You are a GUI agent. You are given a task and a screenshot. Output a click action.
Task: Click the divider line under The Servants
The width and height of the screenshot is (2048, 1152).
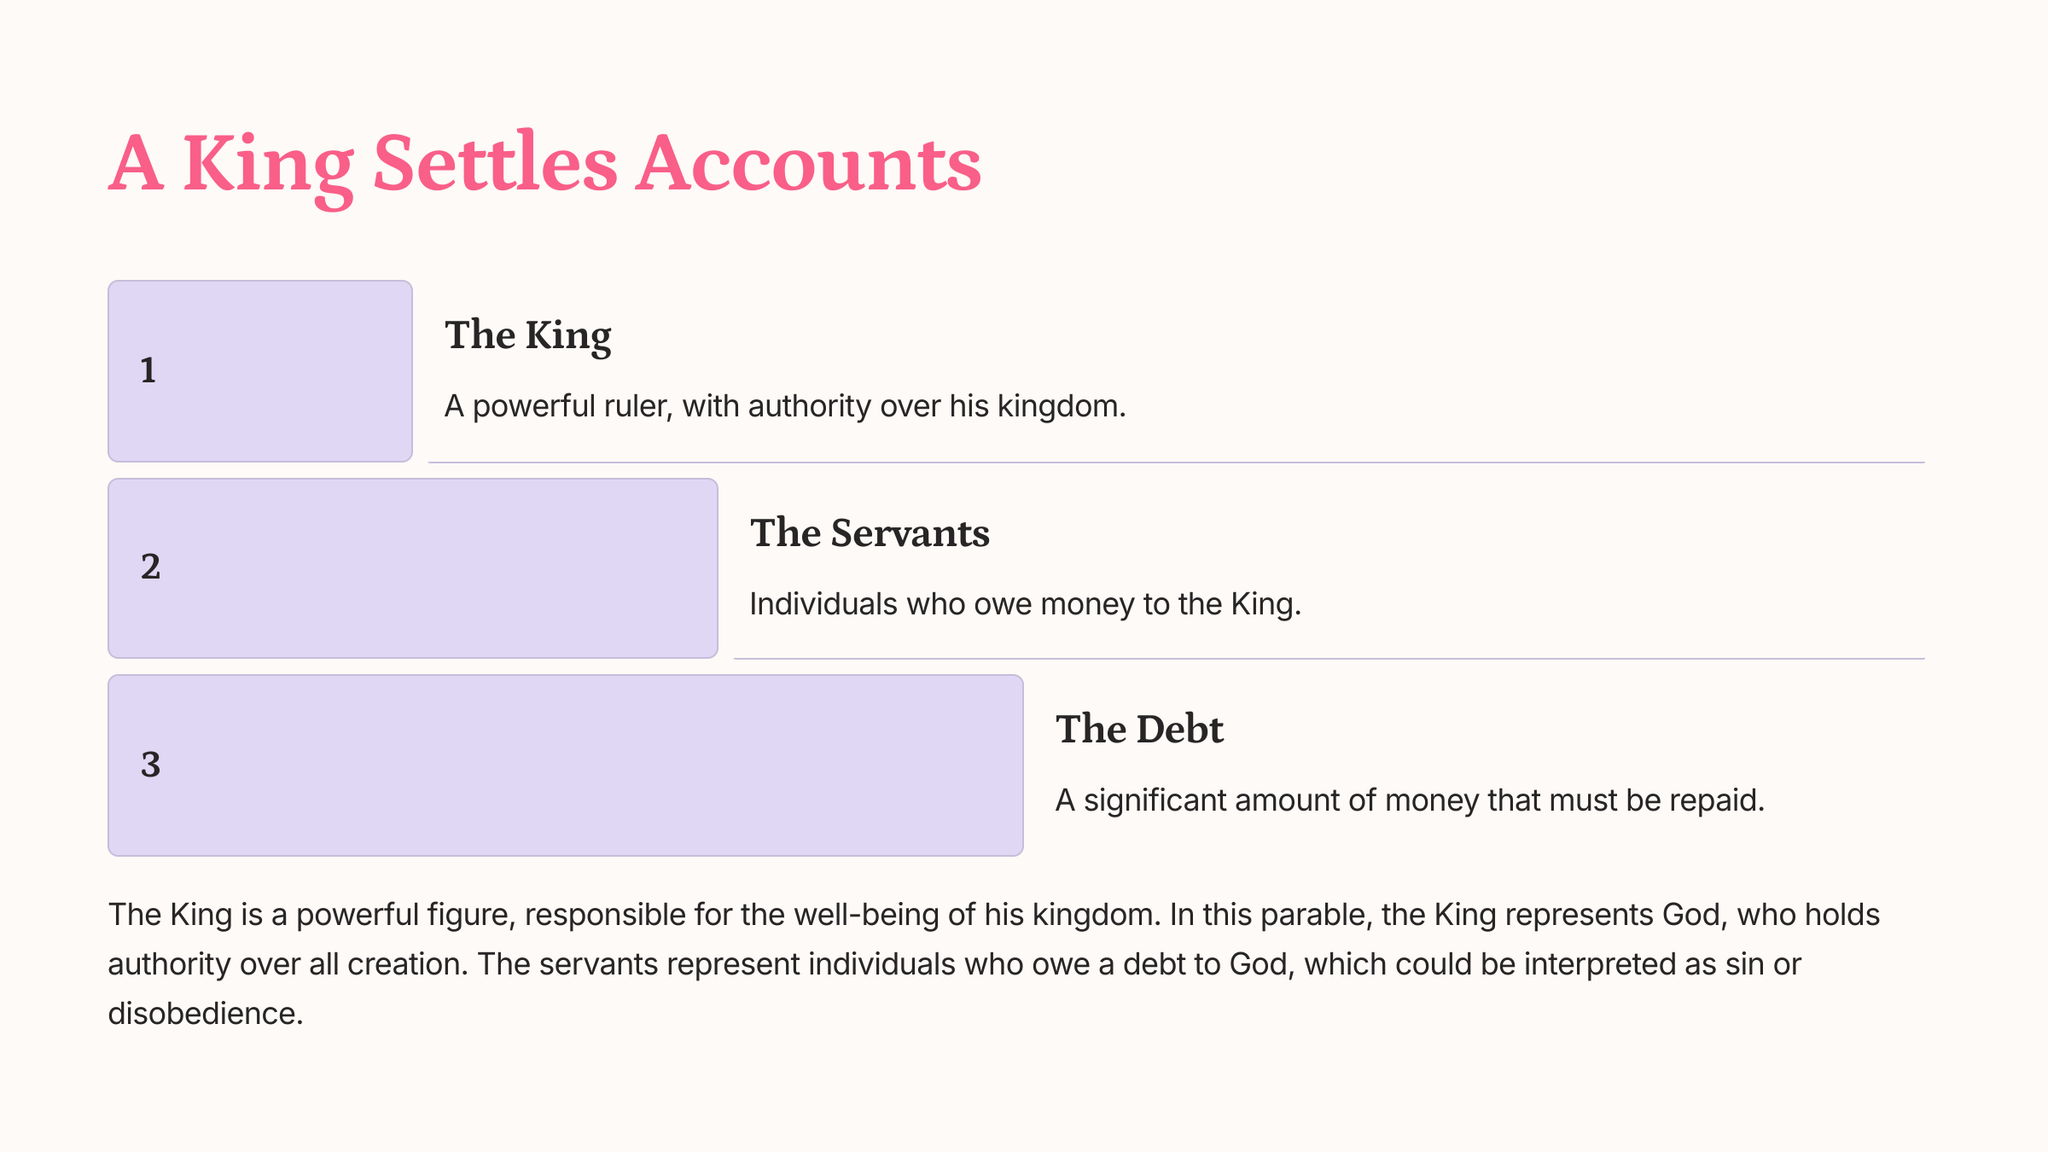click(1328, 659)
